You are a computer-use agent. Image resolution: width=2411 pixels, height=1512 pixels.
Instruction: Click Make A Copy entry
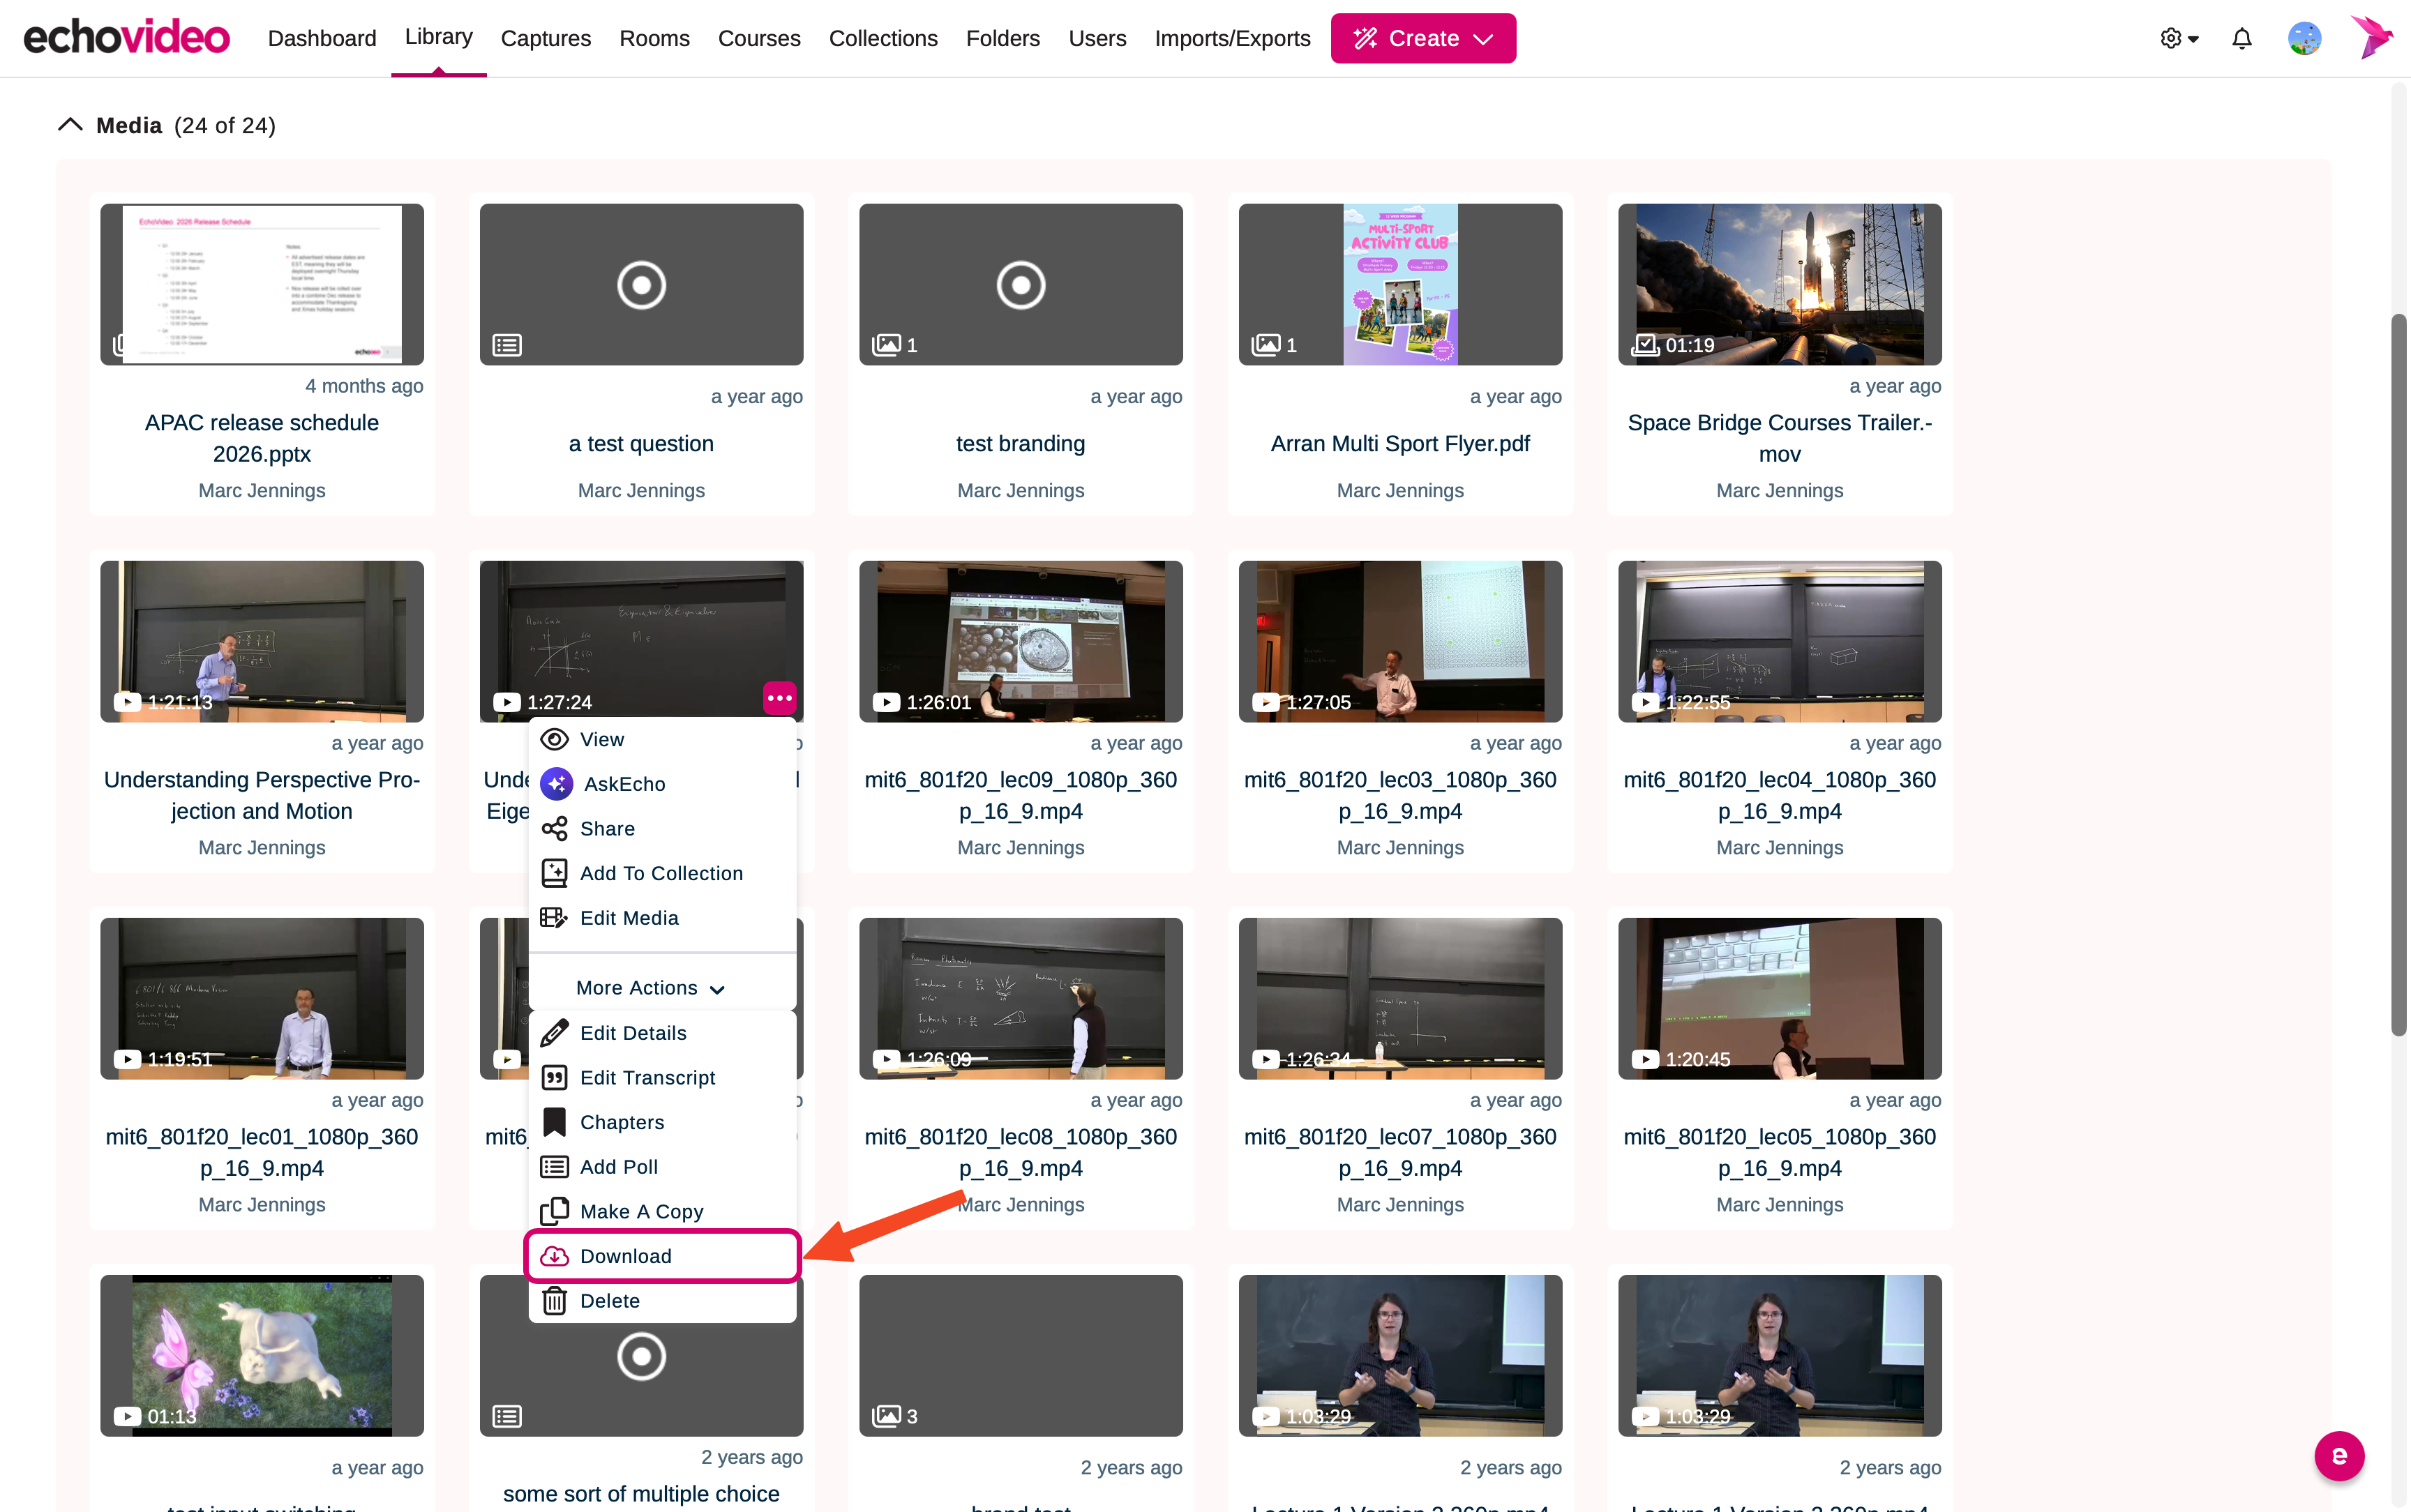(662, 1211)
